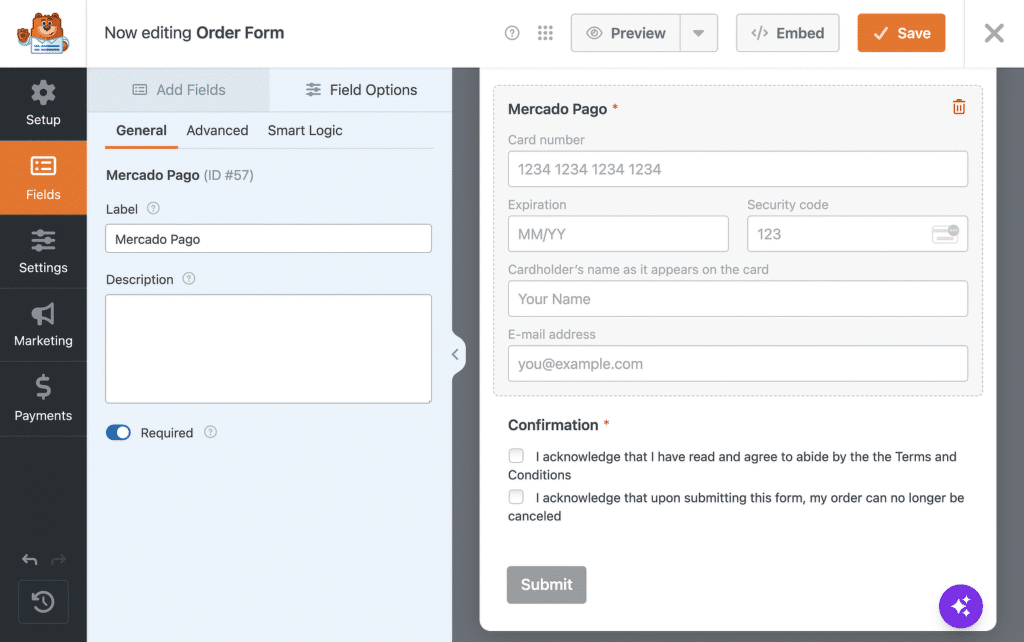This screenshot has height=642, width=1024.
Task: Click the redo arrow icon
Action: (x=59, y=560)
